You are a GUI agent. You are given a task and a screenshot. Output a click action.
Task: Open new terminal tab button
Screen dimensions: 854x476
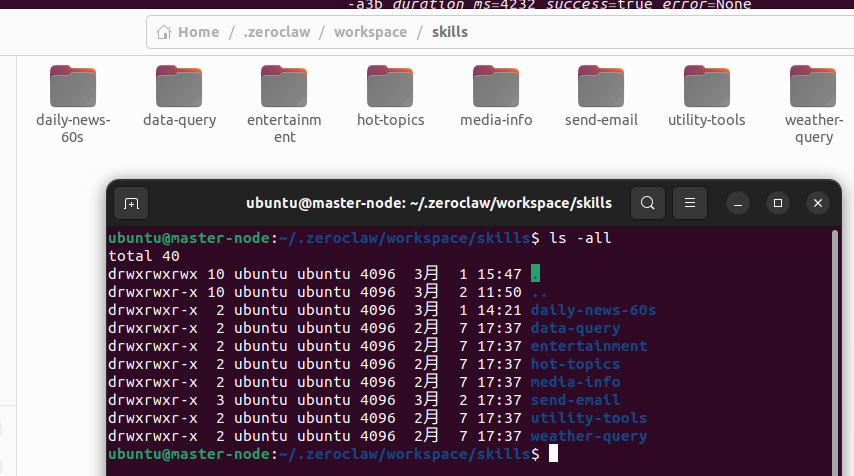(131, 203)
